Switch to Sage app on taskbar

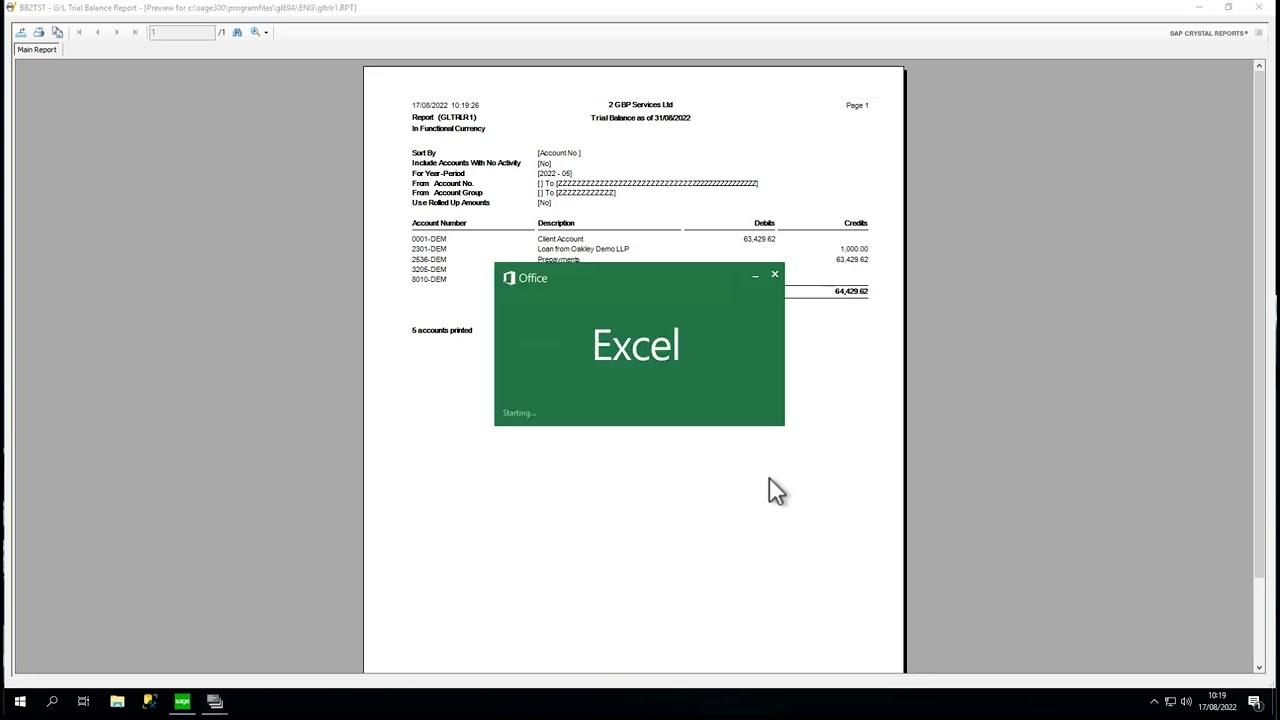182,702
